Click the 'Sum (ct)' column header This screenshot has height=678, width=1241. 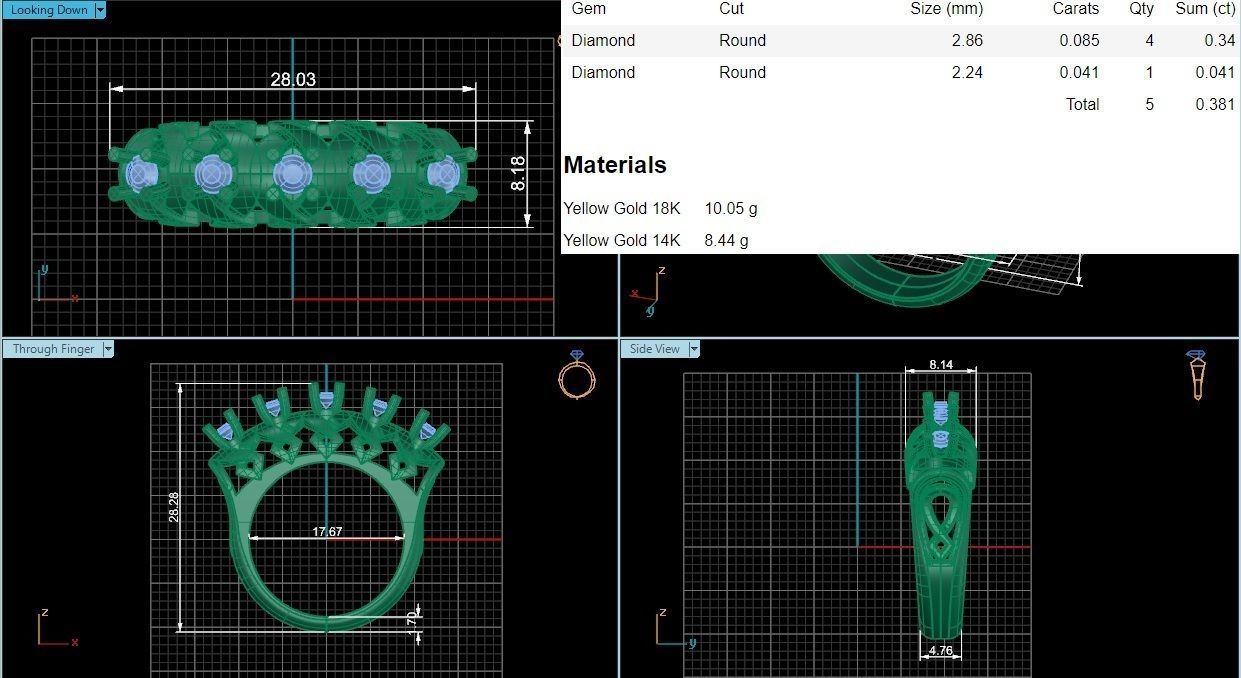(x=1205, y=8)
